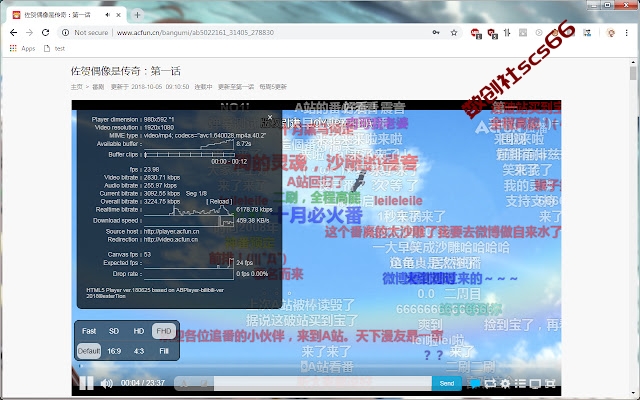Close the 佐贺偶像是传奇 tab
Image resolution: width=640 pixels, height=400 pixels.
pyautogui.click(x=118, y=15)
